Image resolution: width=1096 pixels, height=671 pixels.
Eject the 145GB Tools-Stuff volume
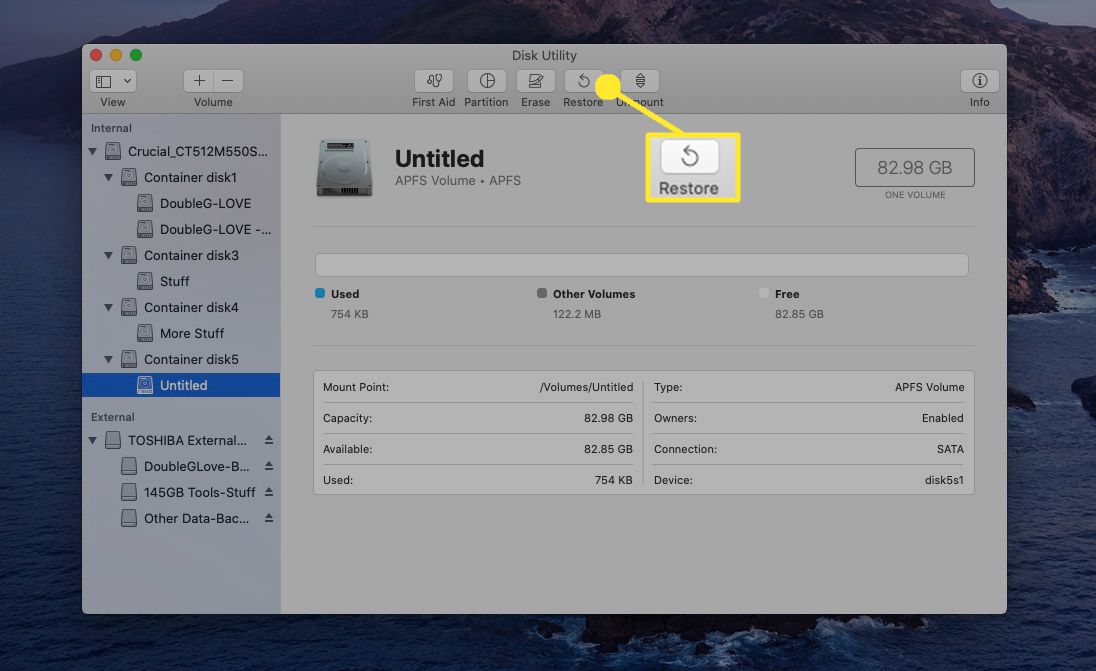click(269, 493)
